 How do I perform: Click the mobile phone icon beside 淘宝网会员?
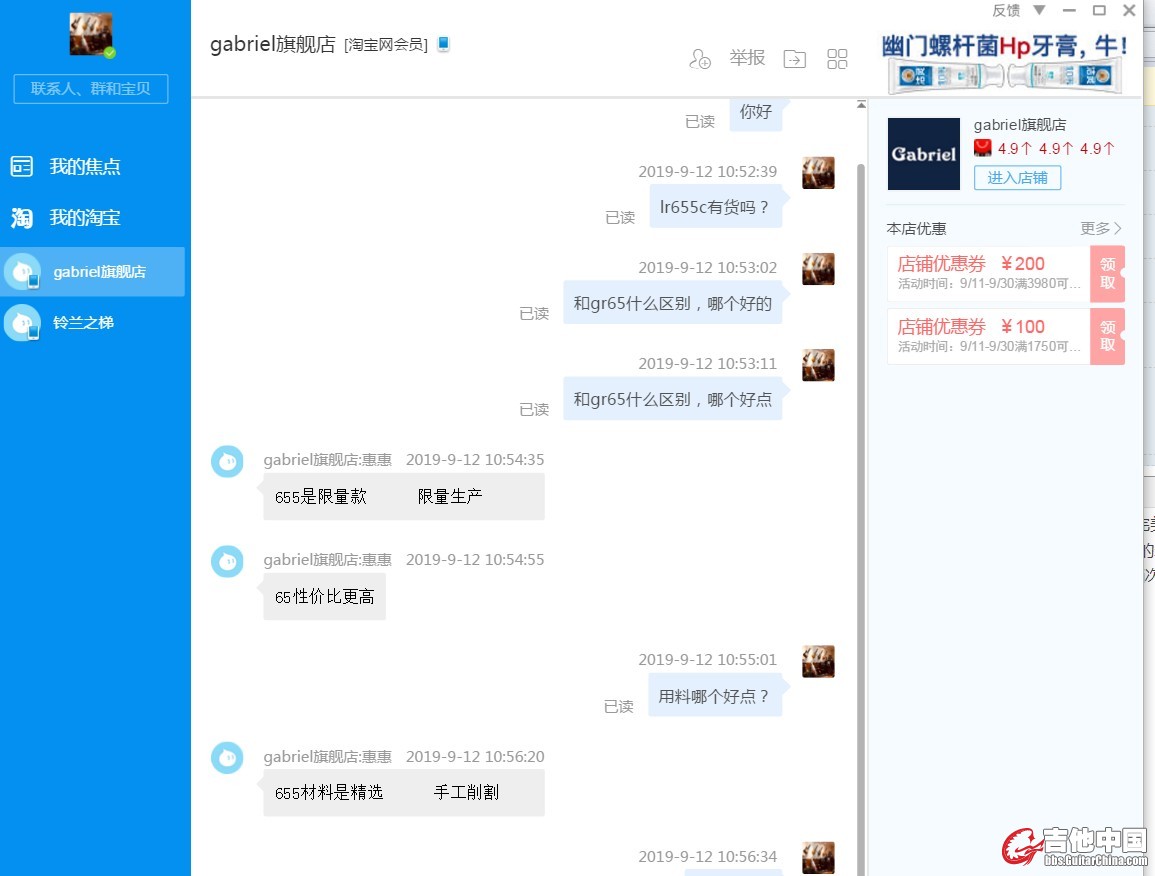click(x=444, y=44)
